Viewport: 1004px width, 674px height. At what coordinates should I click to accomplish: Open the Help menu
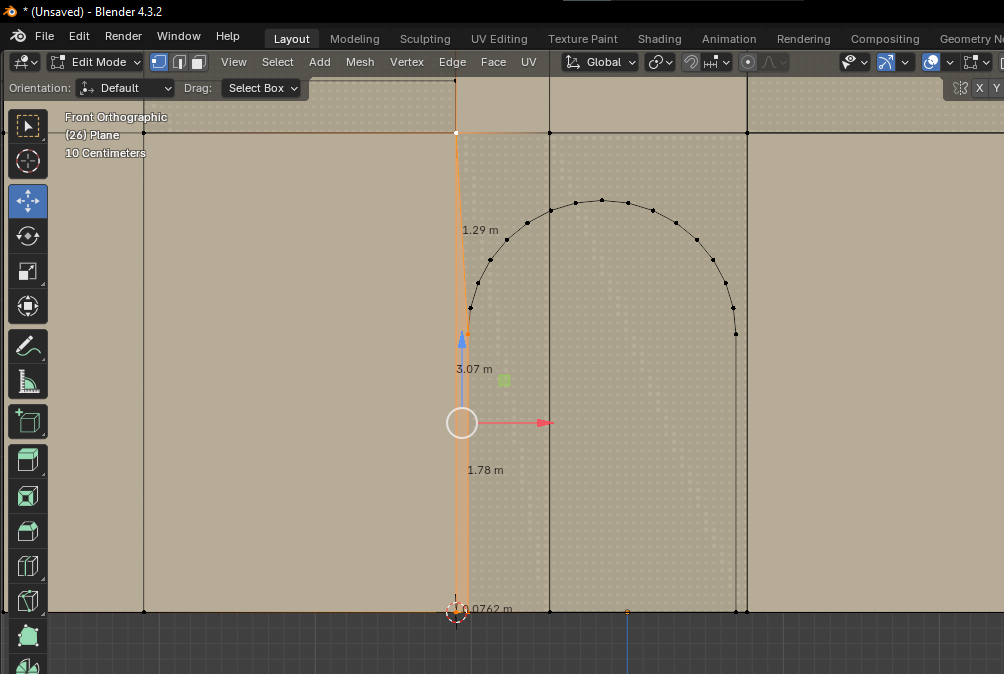pos(227,36)
